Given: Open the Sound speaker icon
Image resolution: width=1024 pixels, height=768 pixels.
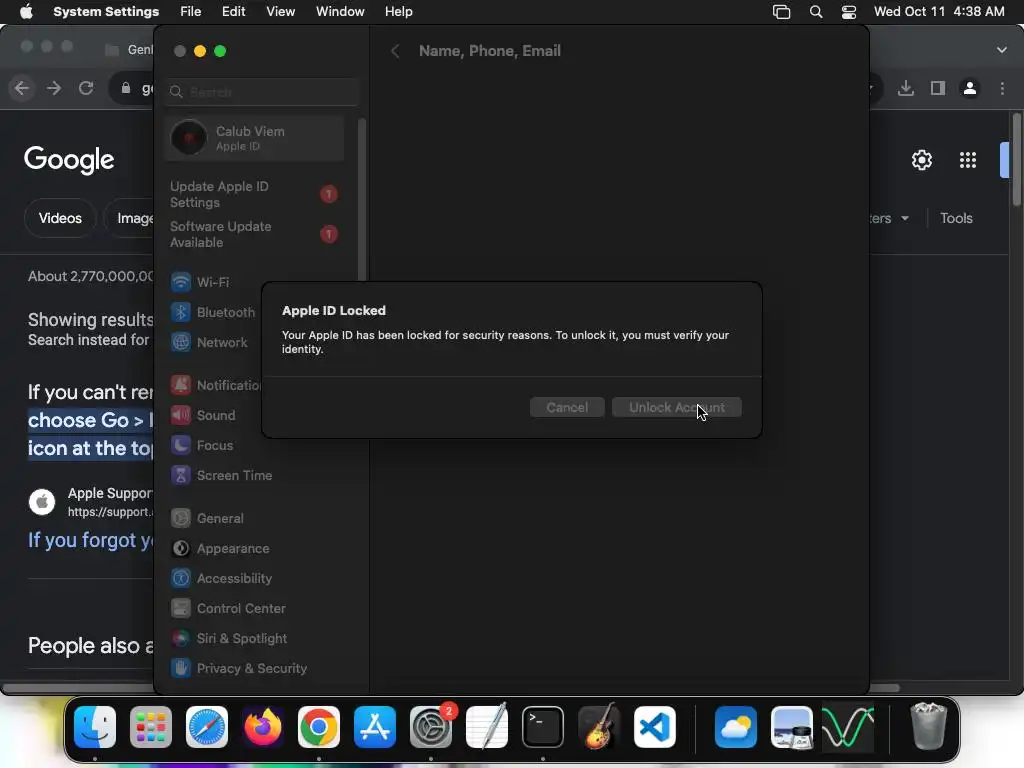Looking at the screenshot, I should pyautogui.click(x=181, y=415).
